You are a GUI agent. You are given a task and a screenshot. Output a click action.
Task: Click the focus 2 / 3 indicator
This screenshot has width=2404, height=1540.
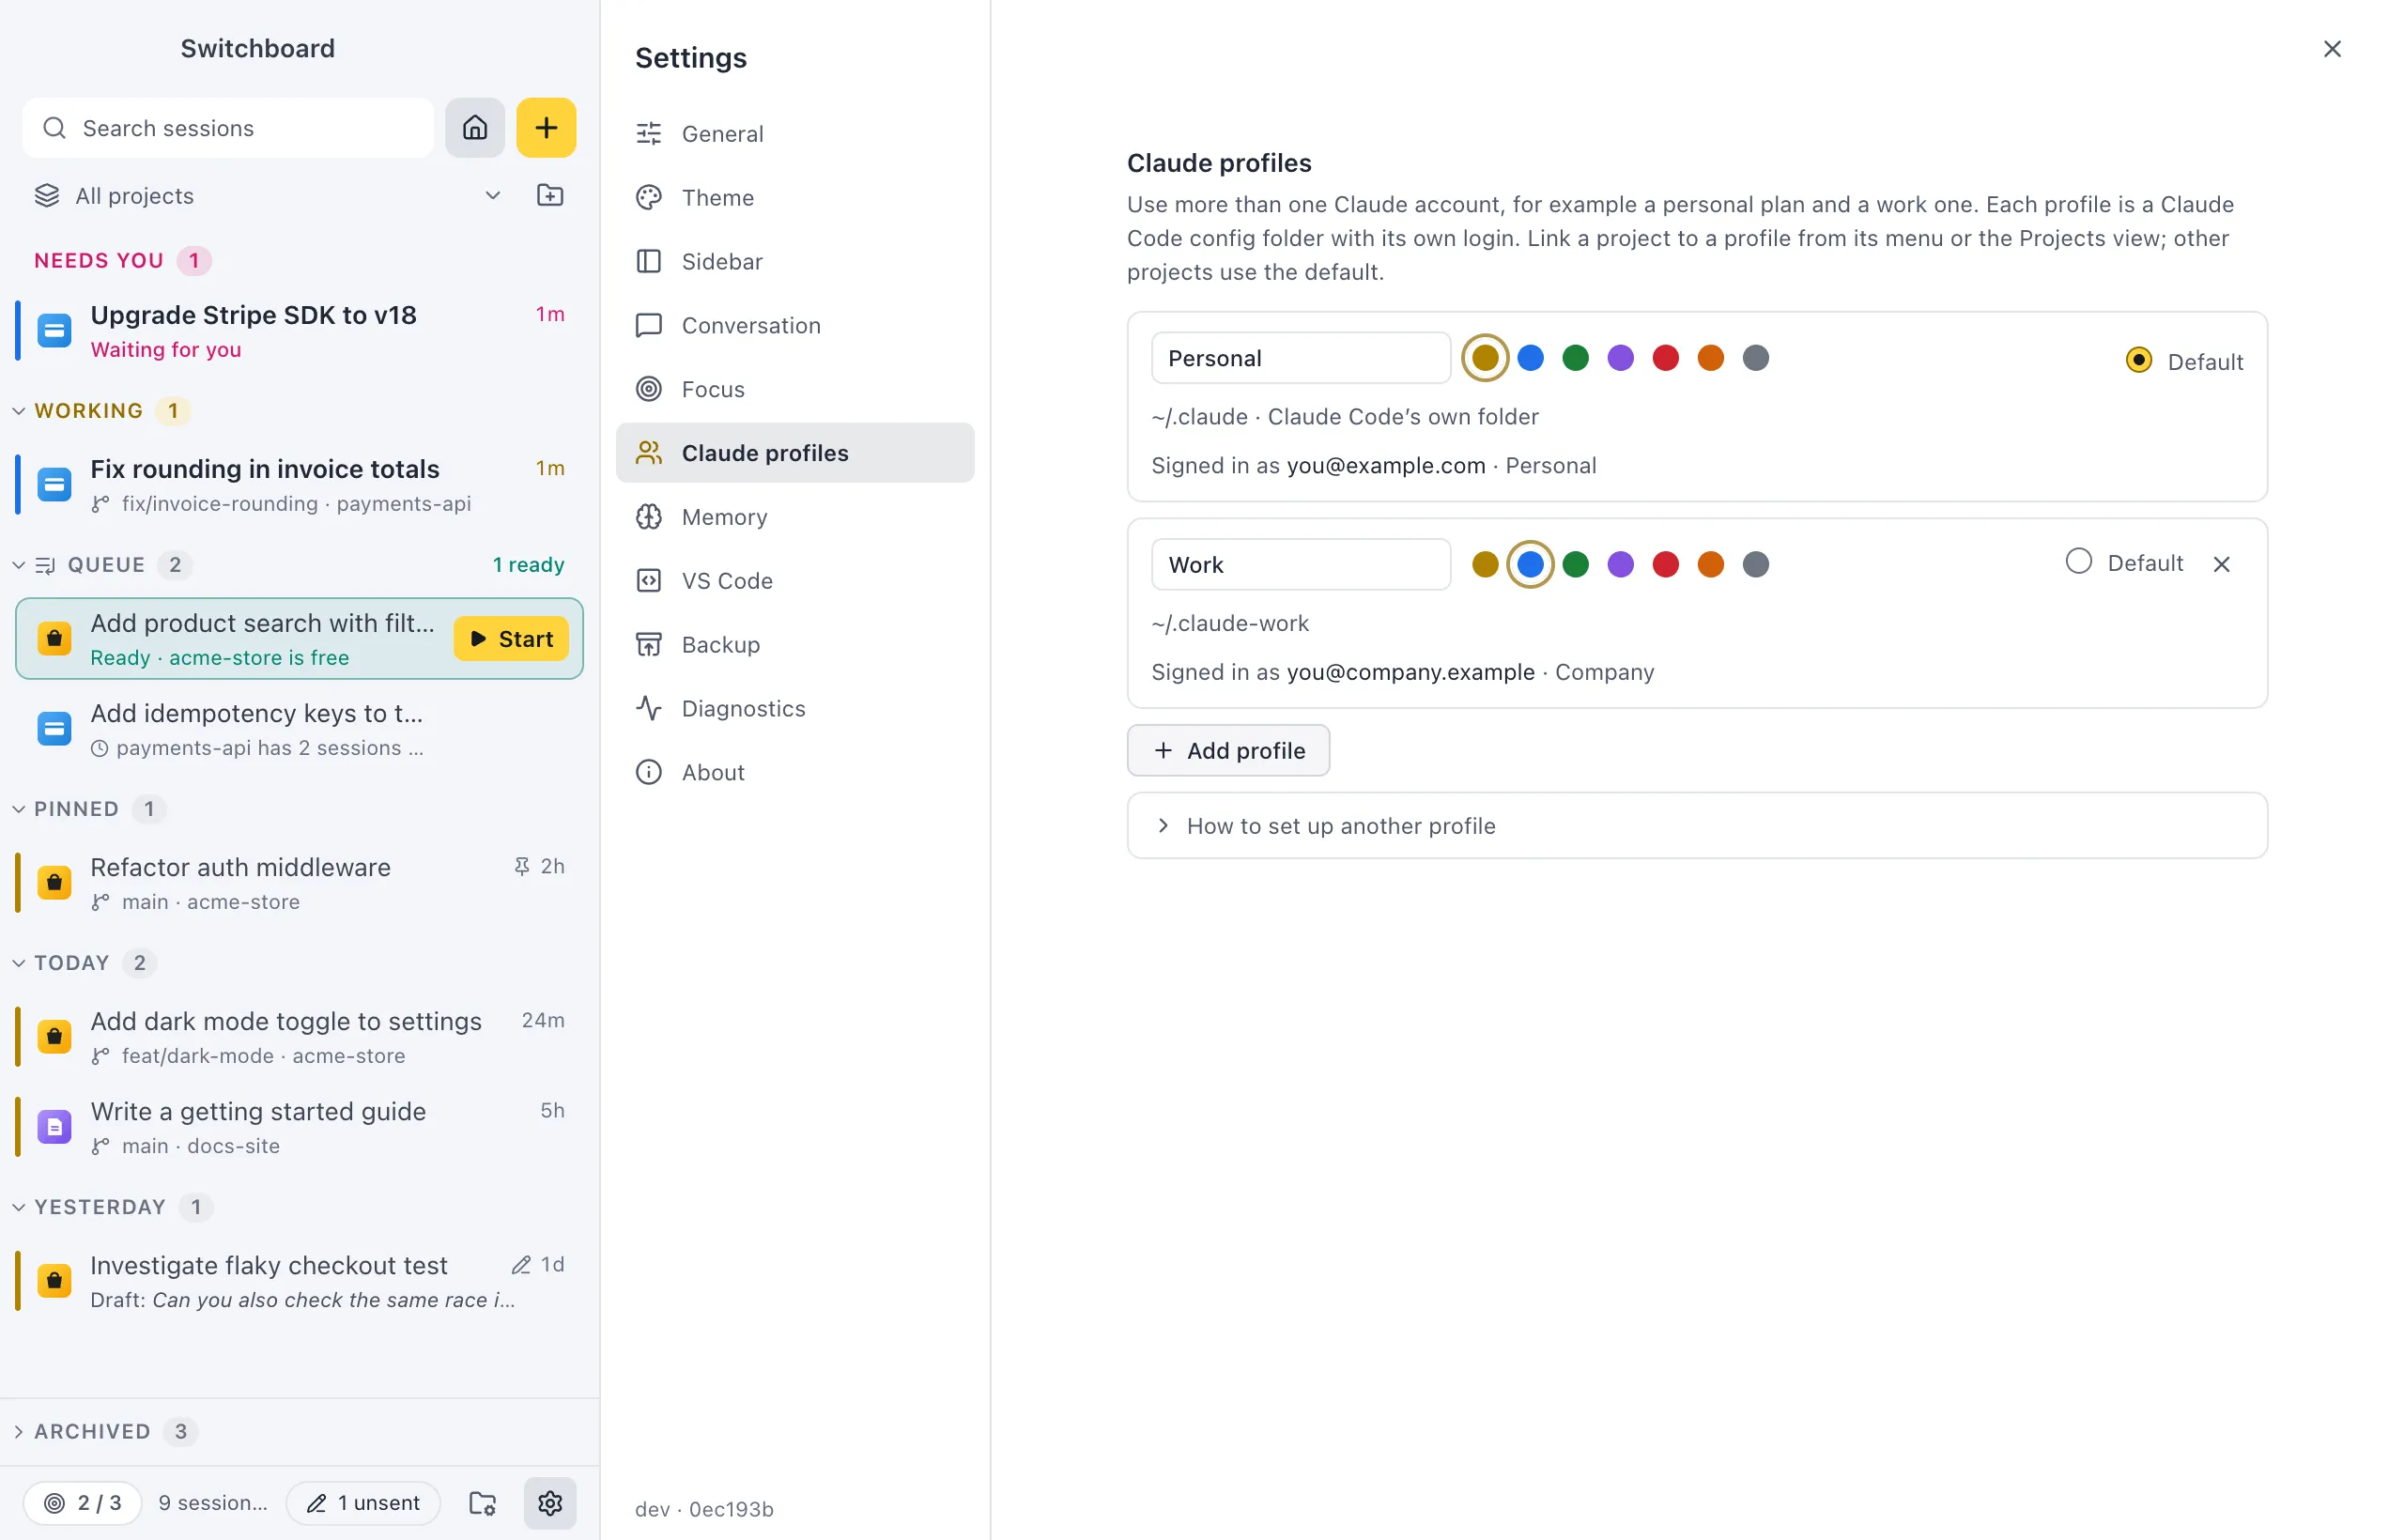click(x=83, y=1502)
